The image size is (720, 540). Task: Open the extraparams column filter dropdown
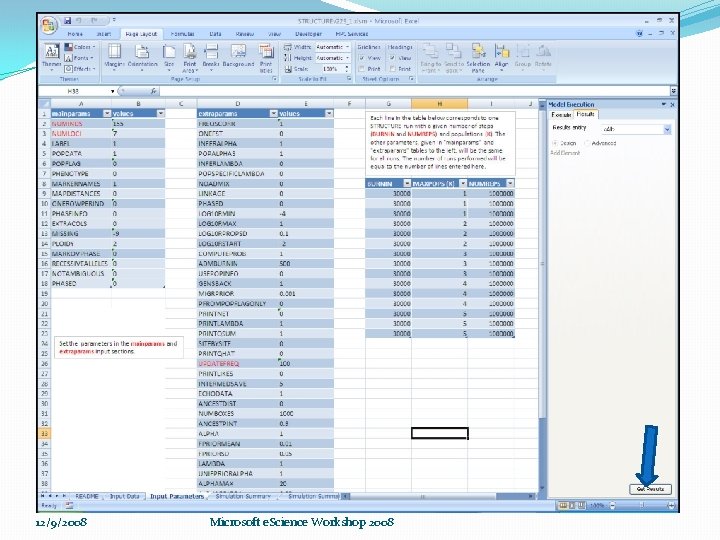[274, 113]
